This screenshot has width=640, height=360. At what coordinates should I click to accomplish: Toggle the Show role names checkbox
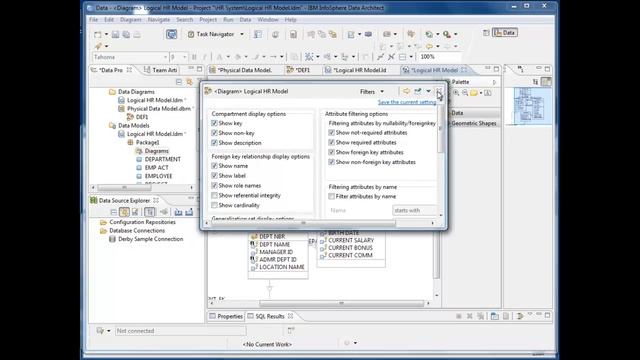[x=214, y=185]
